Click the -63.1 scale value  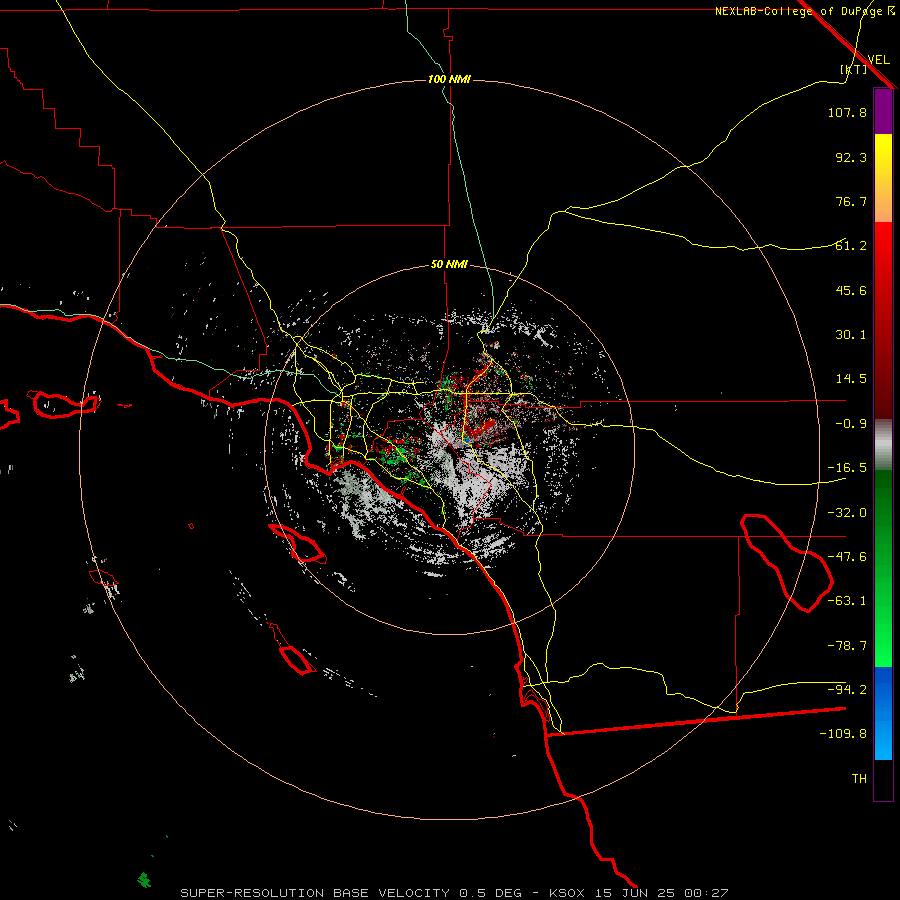[847, 601]
